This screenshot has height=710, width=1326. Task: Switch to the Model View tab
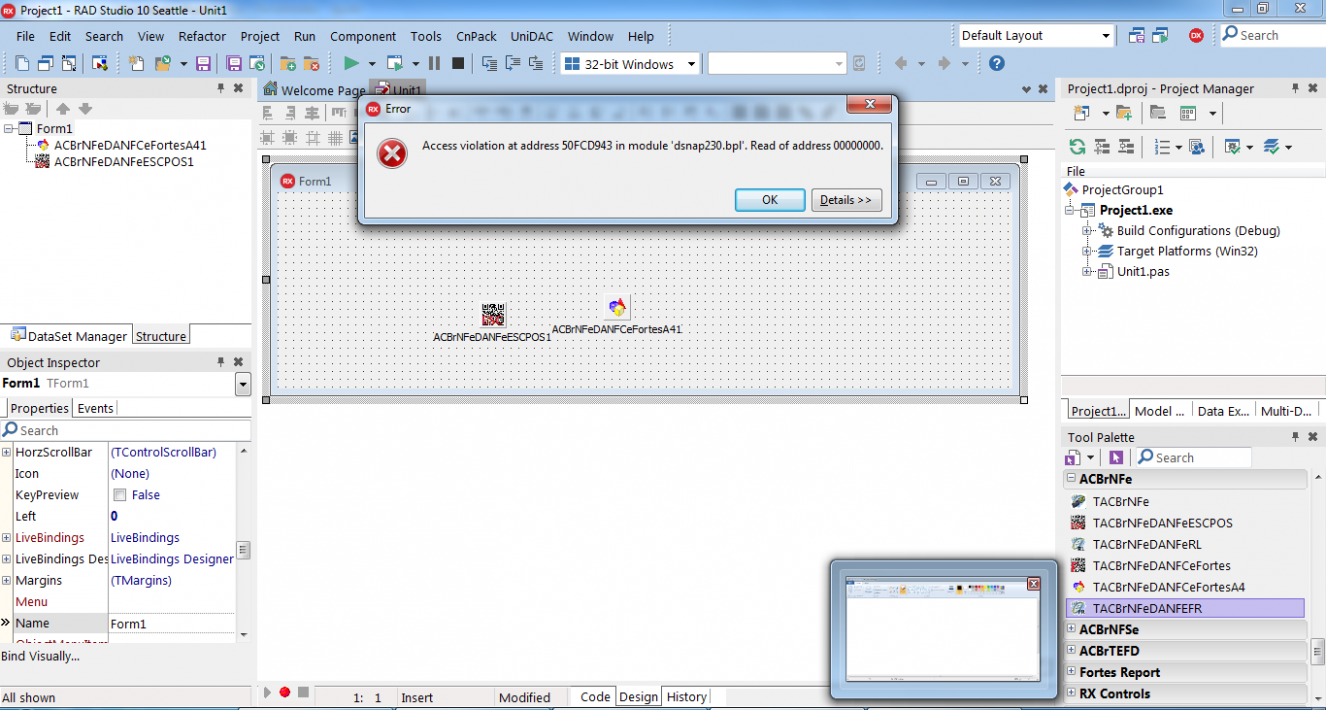pos(1159,411)
